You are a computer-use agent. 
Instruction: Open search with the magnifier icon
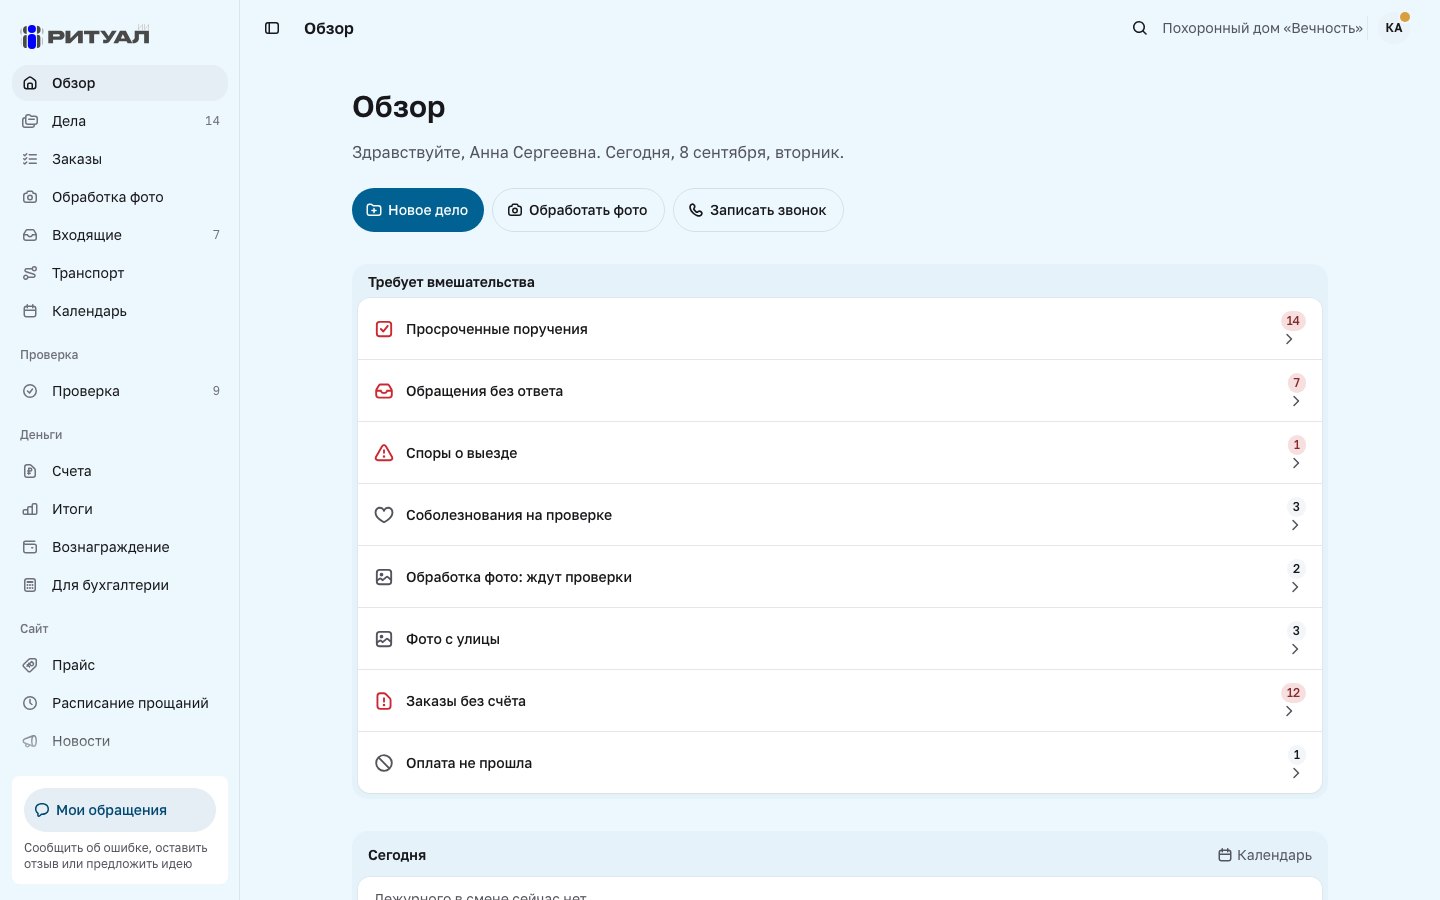(x=1139, y=28)
